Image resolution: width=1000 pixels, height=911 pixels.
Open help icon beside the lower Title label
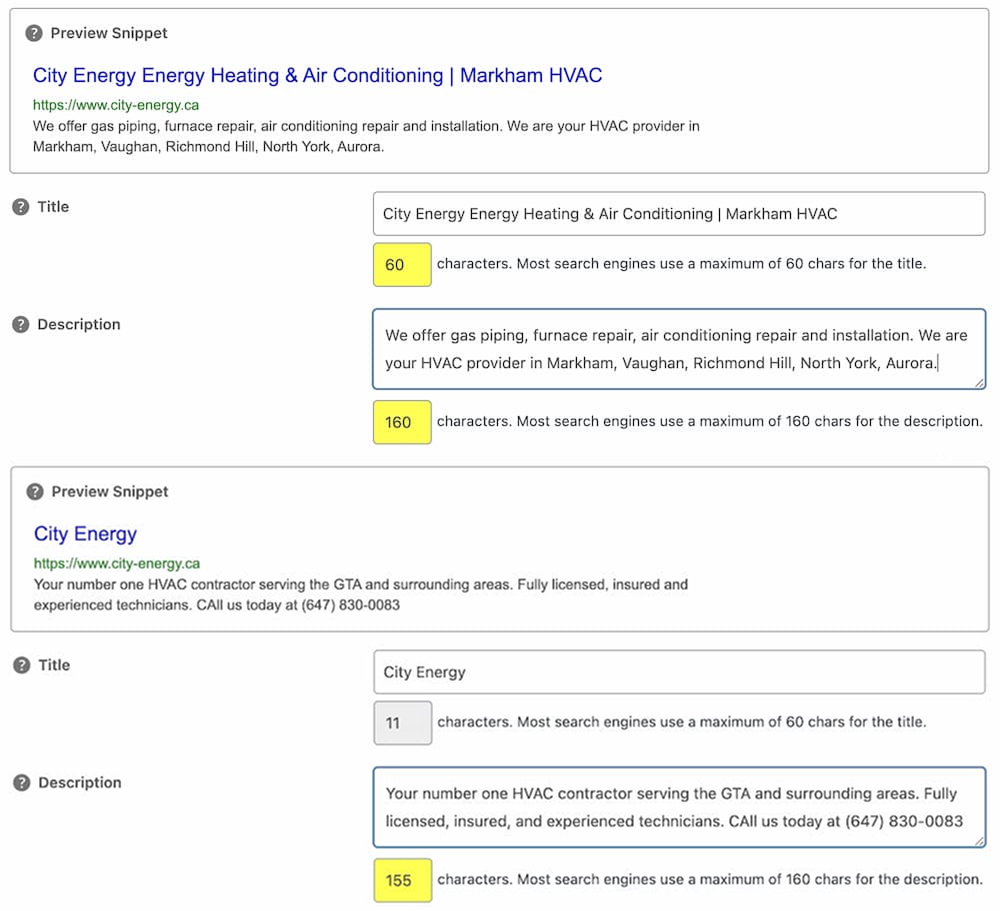(x=21, y=665)
